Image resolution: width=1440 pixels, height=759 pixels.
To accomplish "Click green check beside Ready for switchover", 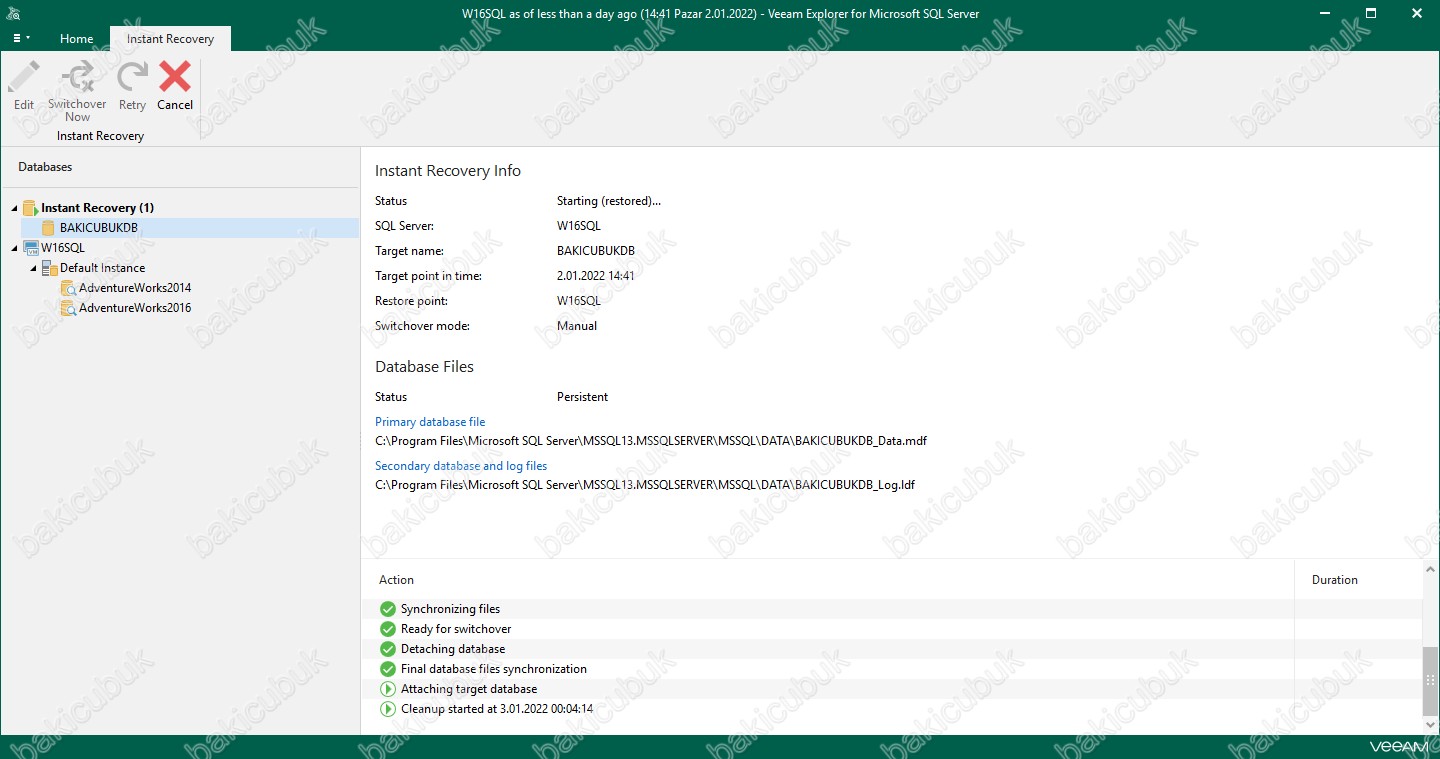I will [x=388, y=629].
